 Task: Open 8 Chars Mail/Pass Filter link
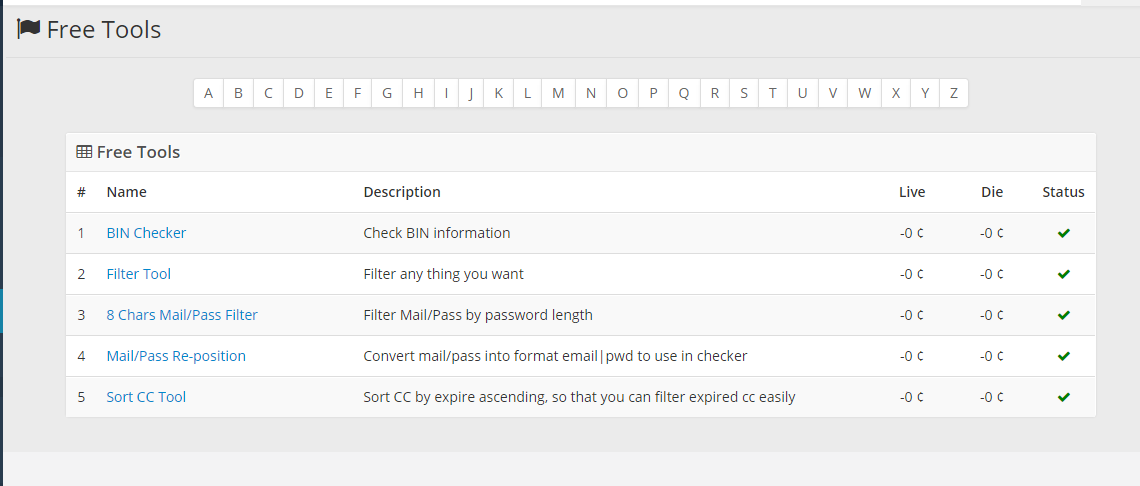coord(182,315)
